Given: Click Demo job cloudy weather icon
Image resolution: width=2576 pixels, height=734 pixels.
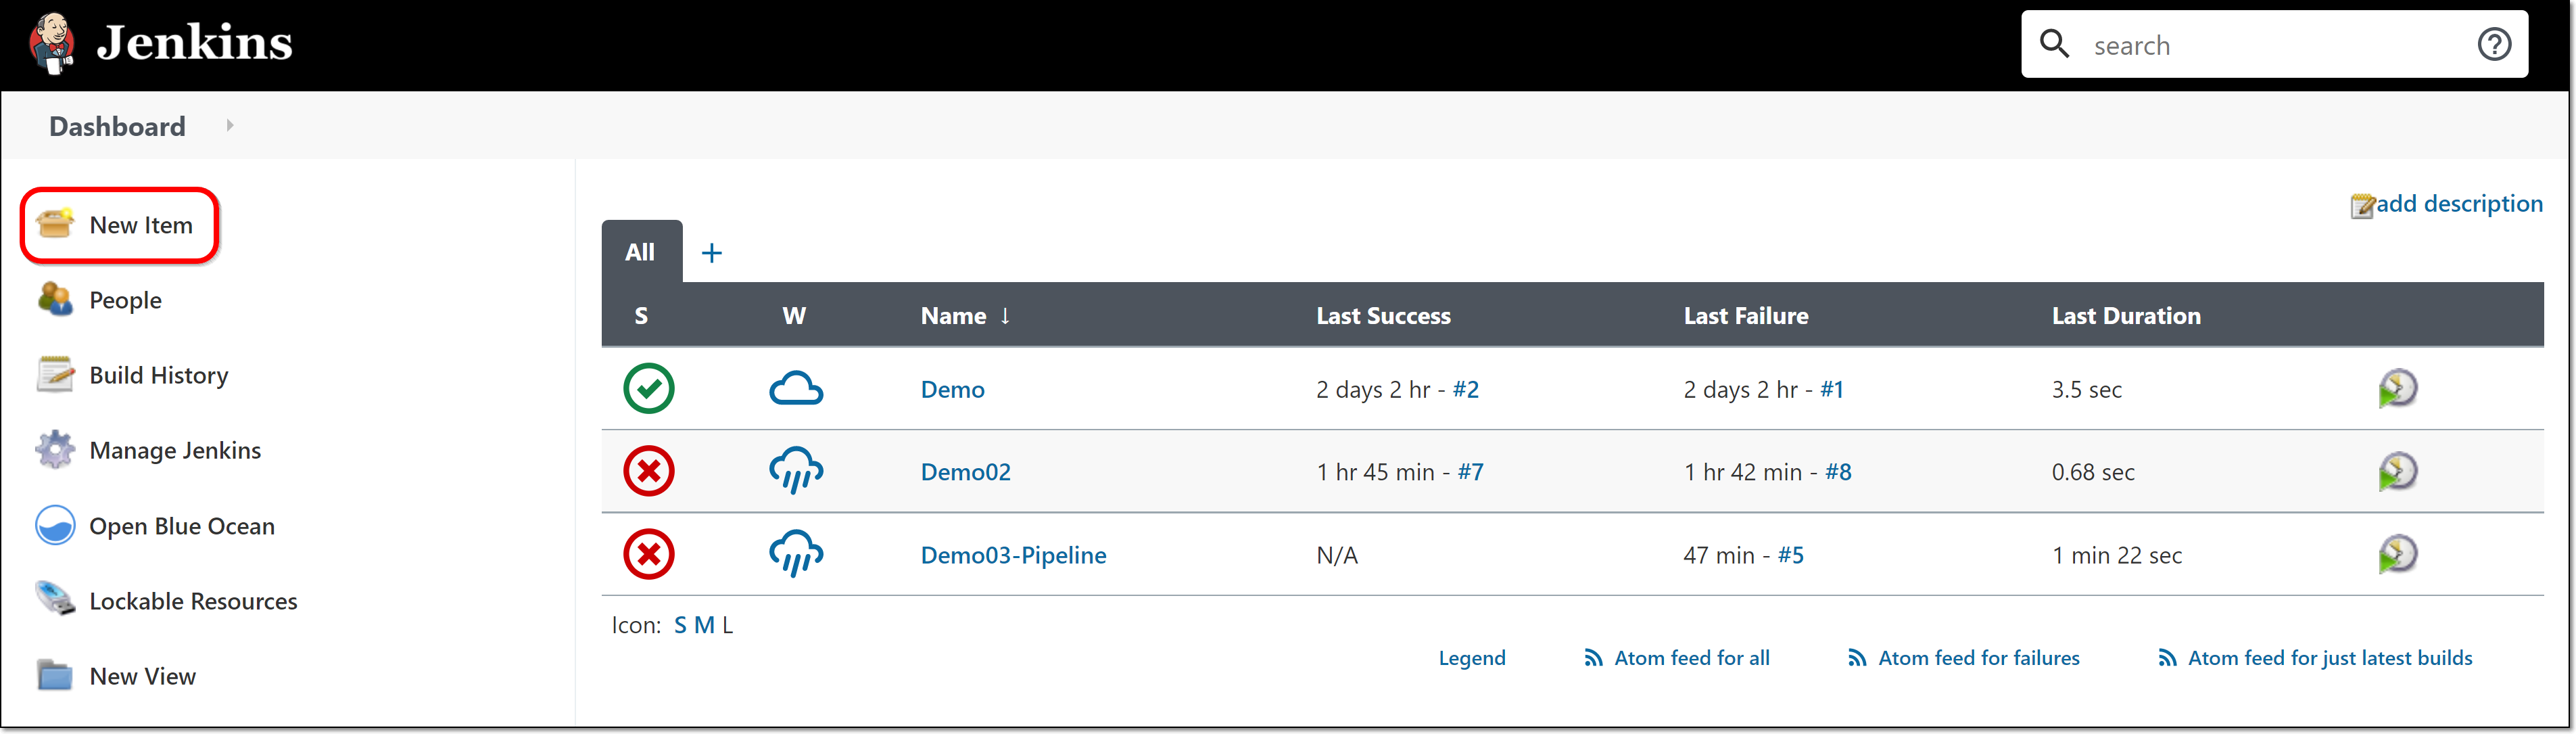Looking at the screenshot, I should point(796,388).
